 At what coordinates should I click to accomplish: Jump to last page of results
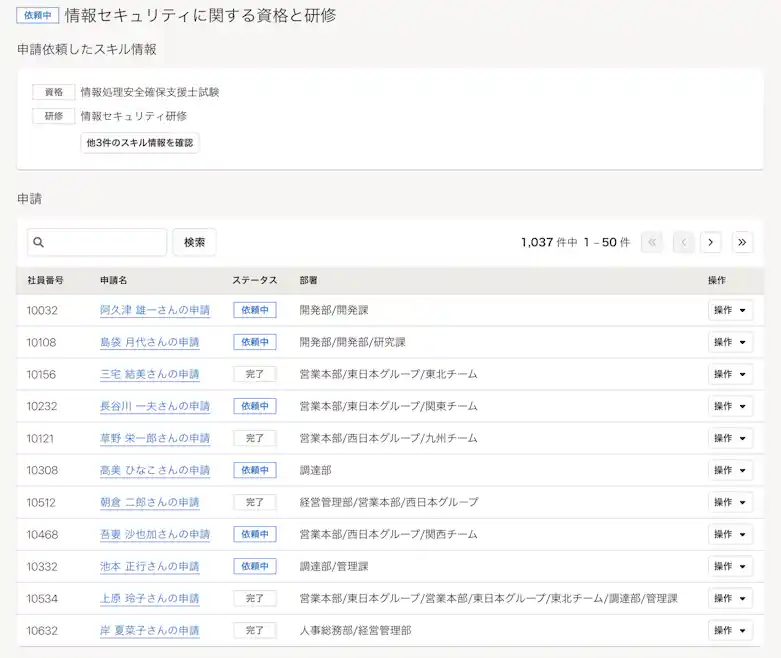click(x=742, y=242)
